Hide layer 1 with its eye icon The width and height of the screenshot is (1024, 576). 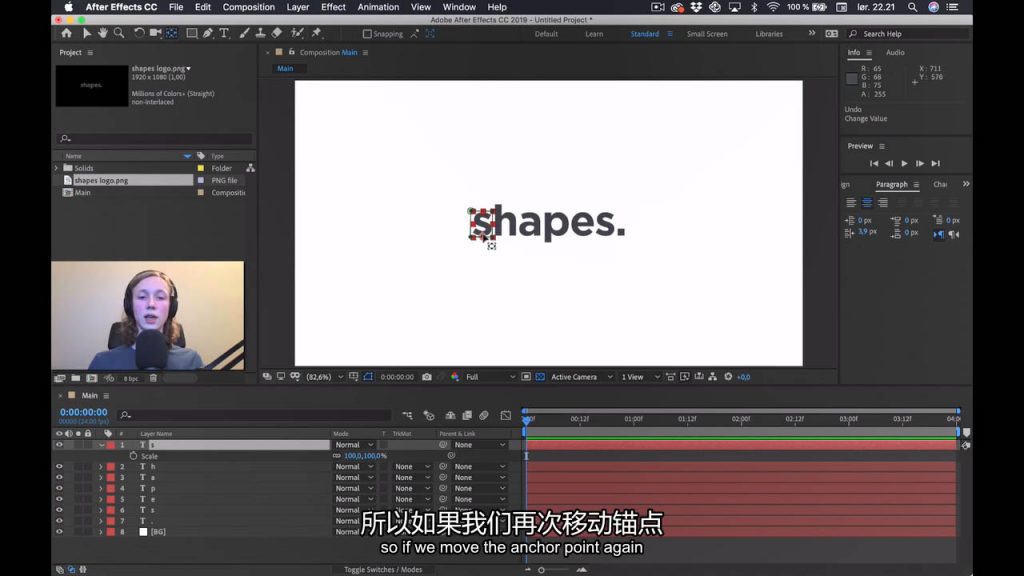[x=59, y=445]
